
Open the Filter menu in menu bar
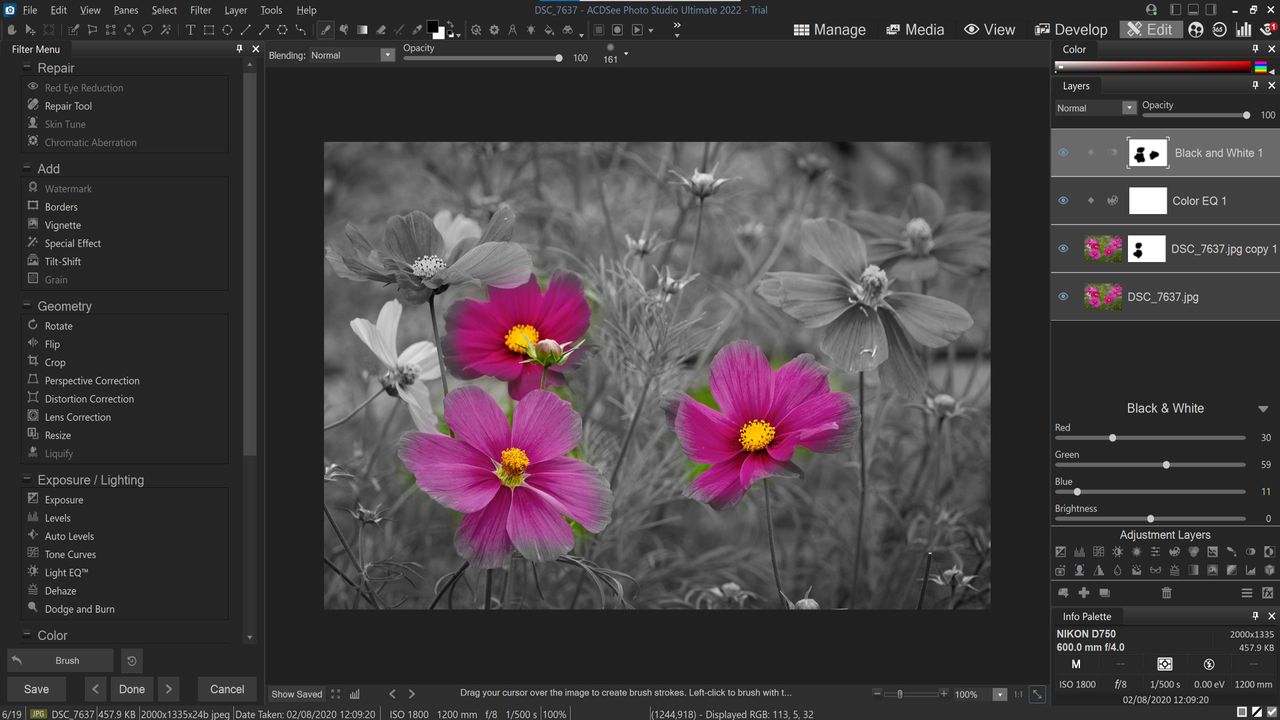point(201,10)
